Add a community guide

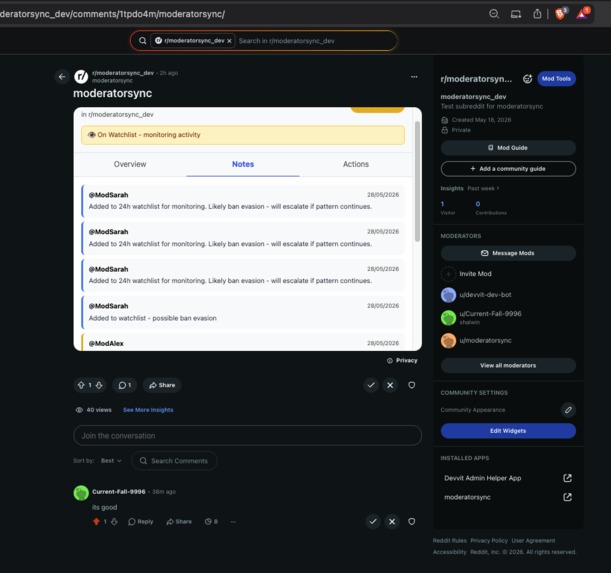tap(508, 169)
